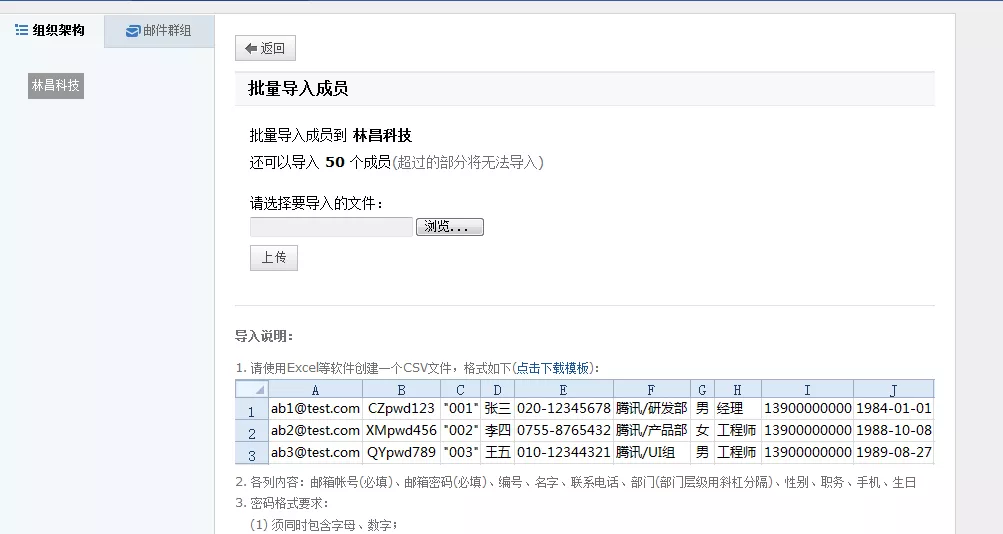This screenshot has height=534, width=1003.
Task: Click the back arrow icon
Action: (x=251, y=48)
